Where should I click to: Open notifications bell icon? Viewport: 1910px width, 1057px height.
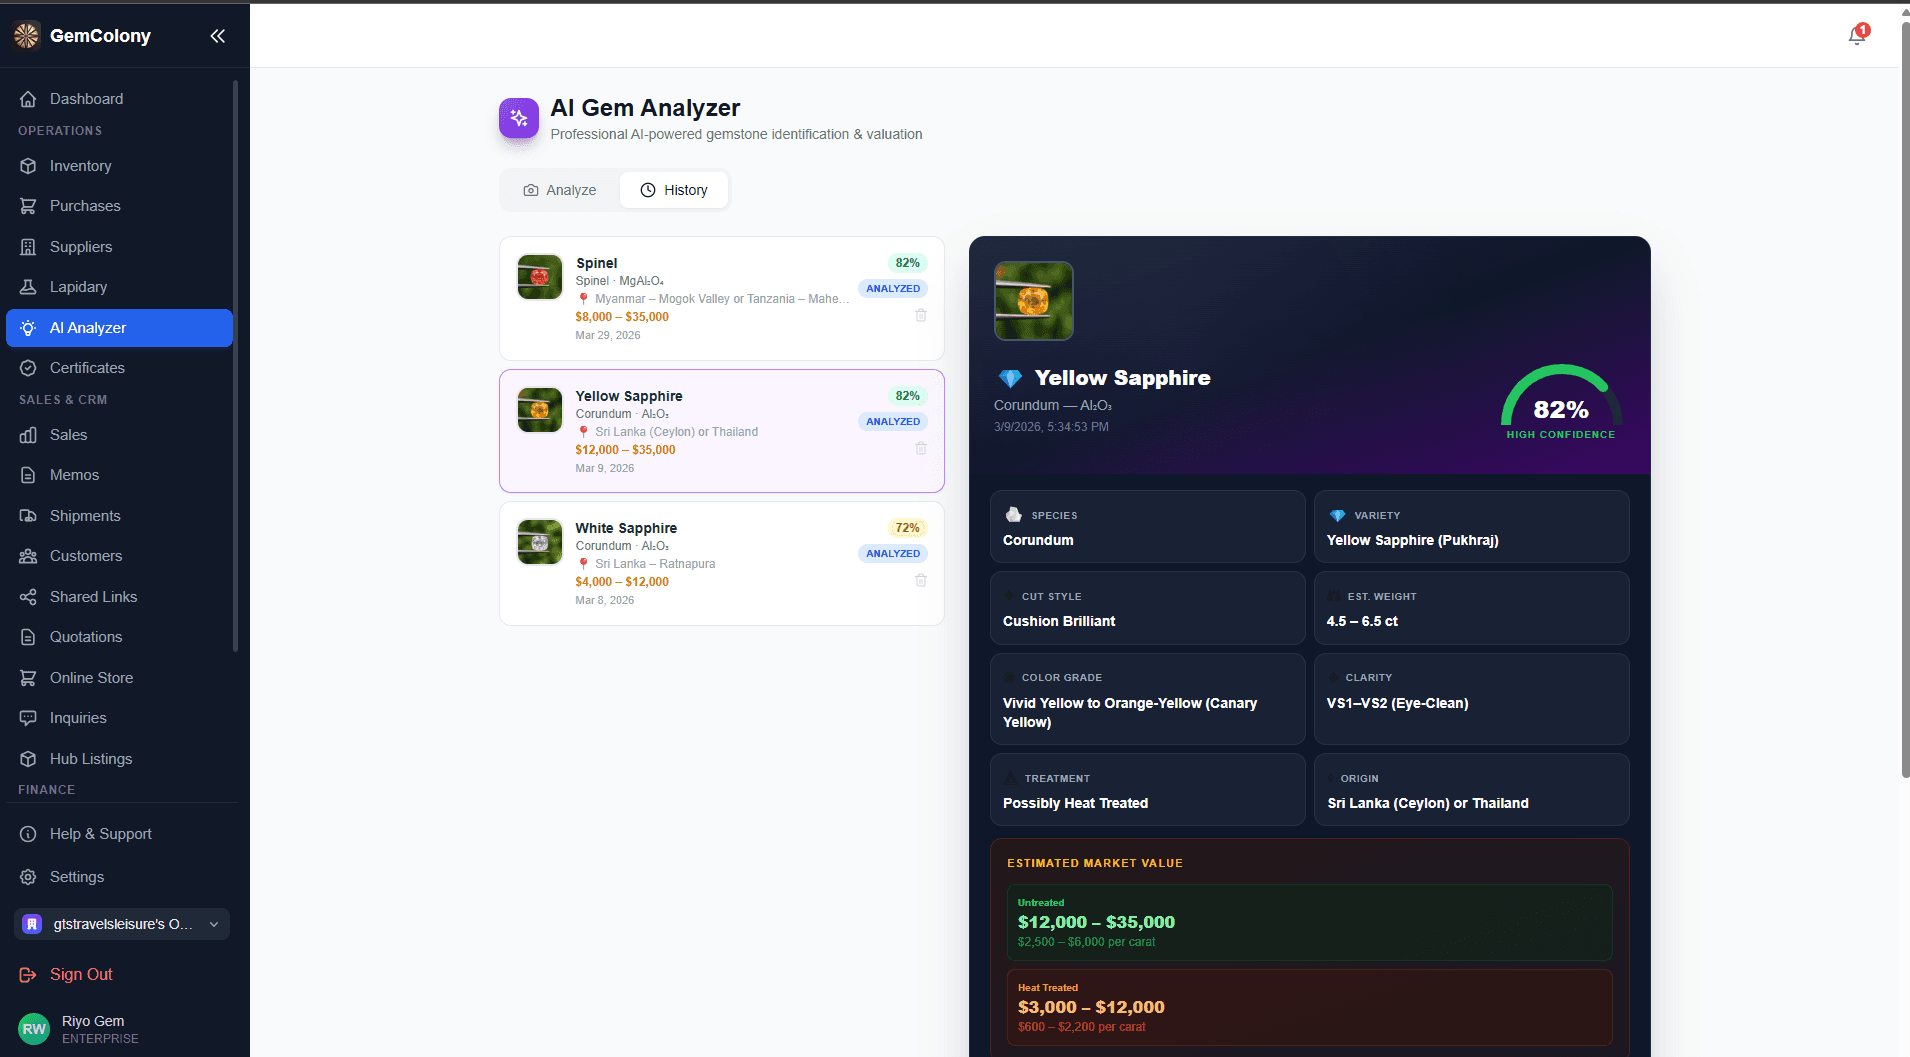(1857, 36)
